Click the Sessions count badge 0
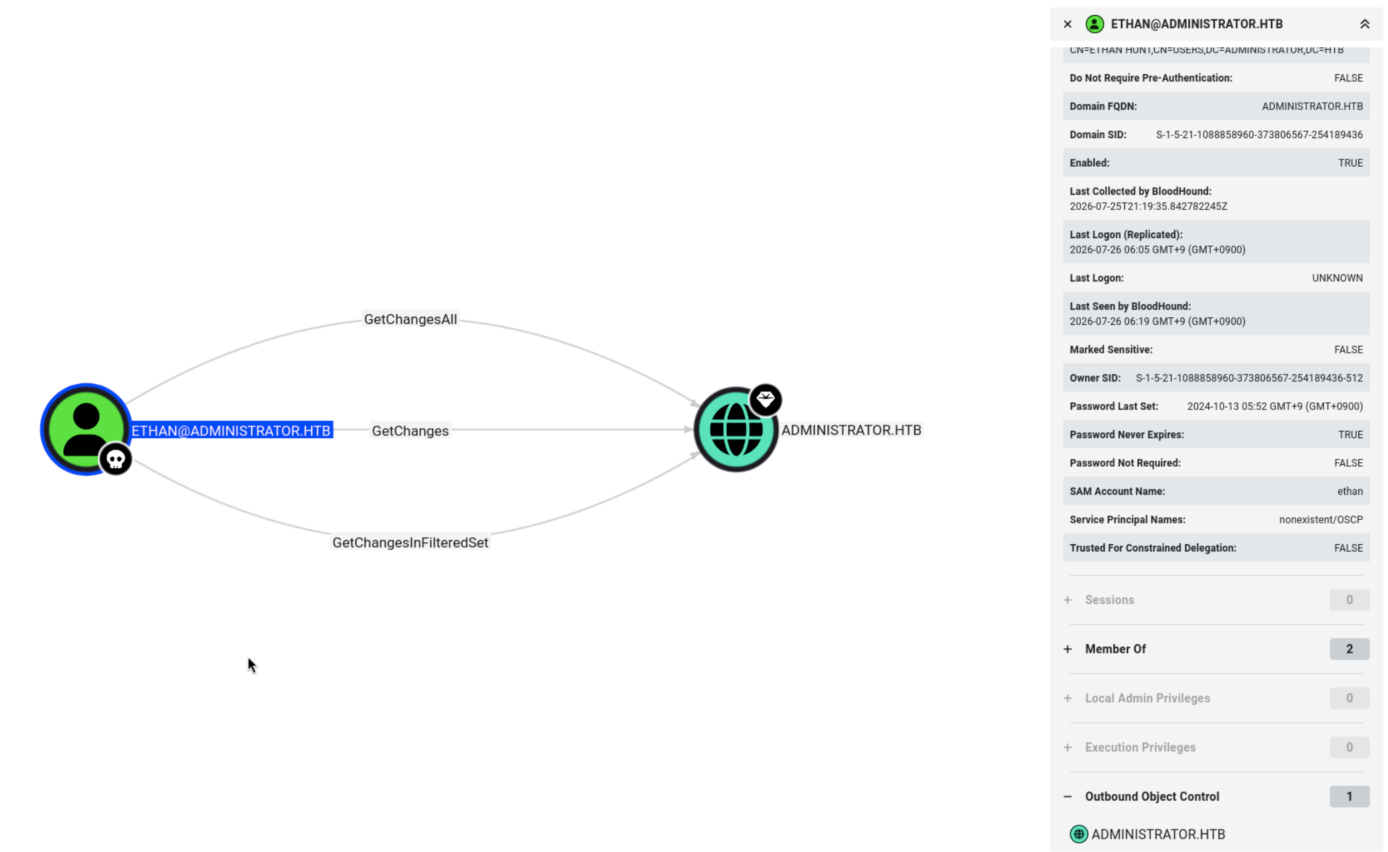This screenshot has width=1388, height=852. point(1349,600)
